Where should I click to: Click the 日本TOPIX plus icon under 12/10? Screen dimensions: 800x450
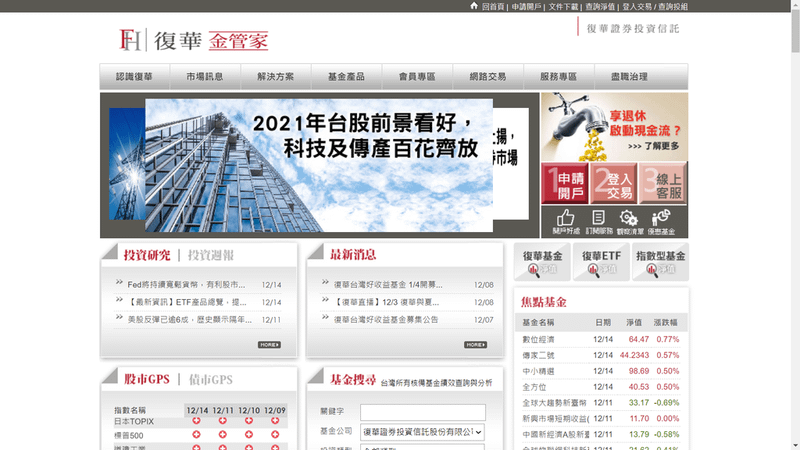point(249,421)
